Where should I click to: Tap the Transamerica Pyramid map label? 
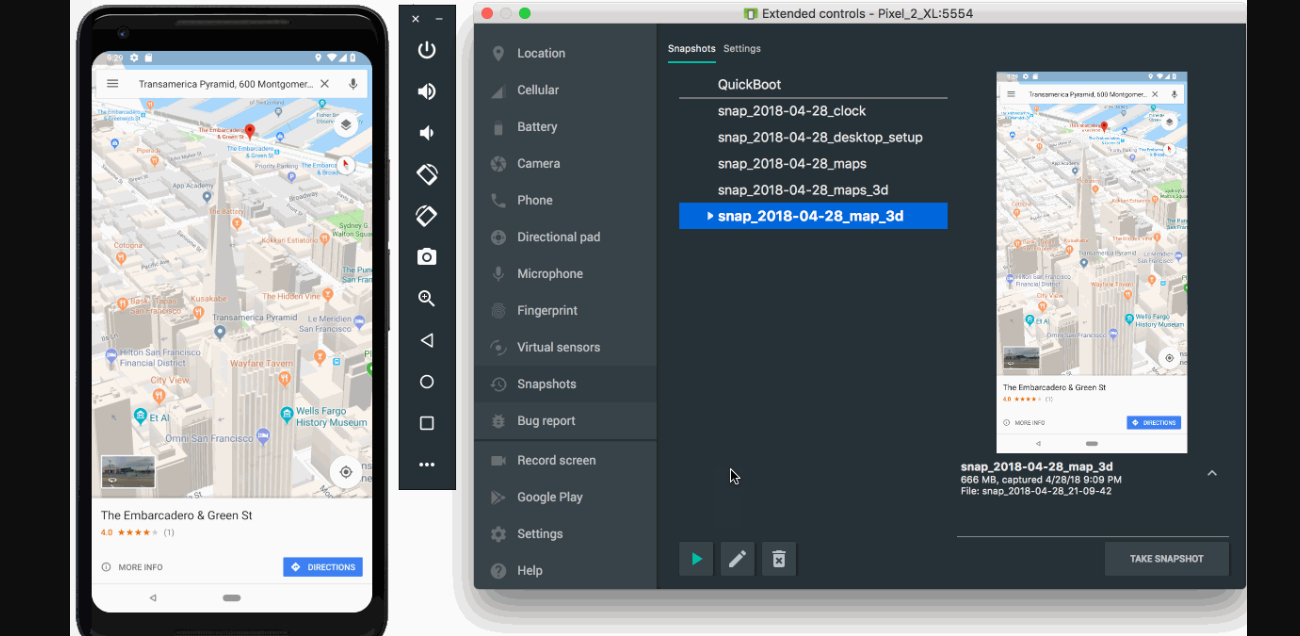click(256, 318)
